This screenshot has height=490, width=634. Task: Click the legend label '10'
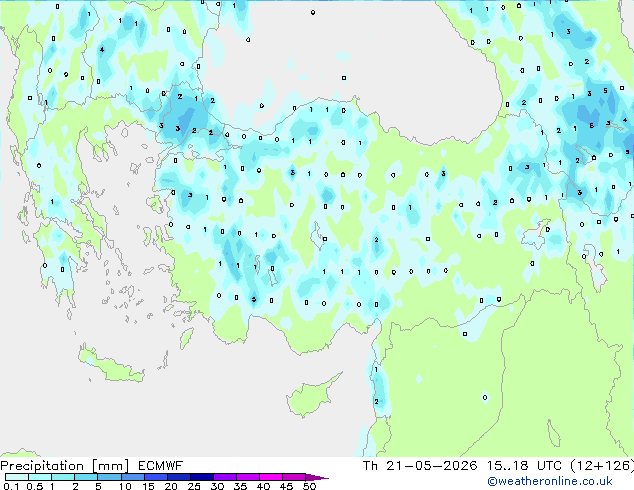(x=125, y=486)
